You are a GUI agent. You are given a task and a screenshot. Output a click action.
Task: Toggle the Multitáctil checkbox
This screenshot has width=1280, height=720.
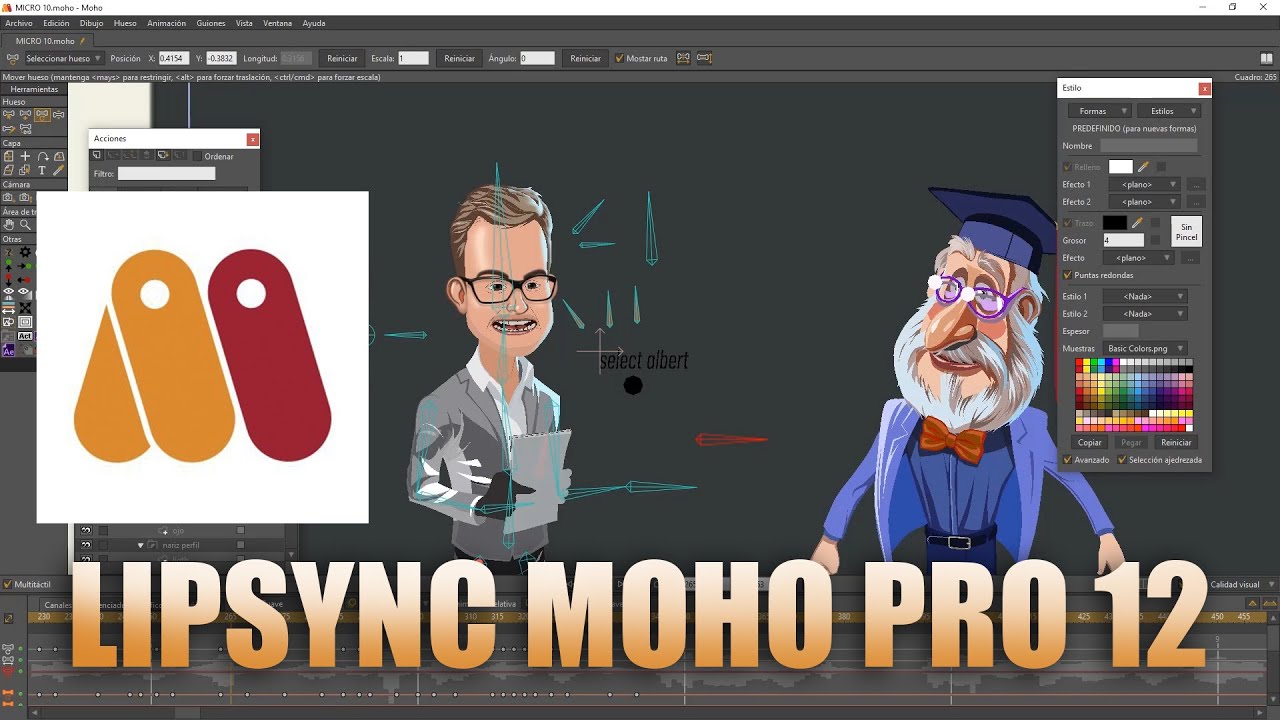tap(7, 584)
